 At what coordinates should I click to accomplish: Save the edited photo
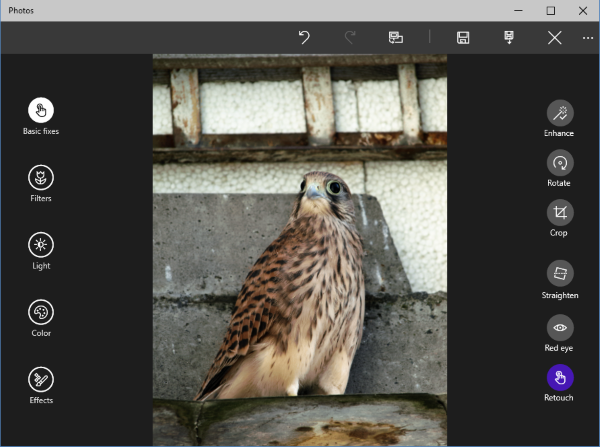click(x=463, y=38)
